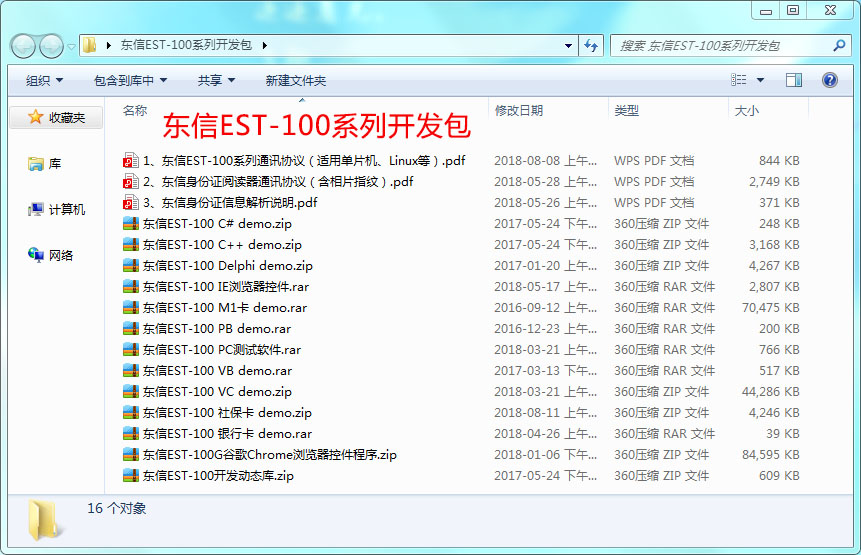Image resolution: width=861 pixels, height=555 pixels.
Task: Click archive icon of 东信EST-100 PB demo.rar
Action: (131, 328)
